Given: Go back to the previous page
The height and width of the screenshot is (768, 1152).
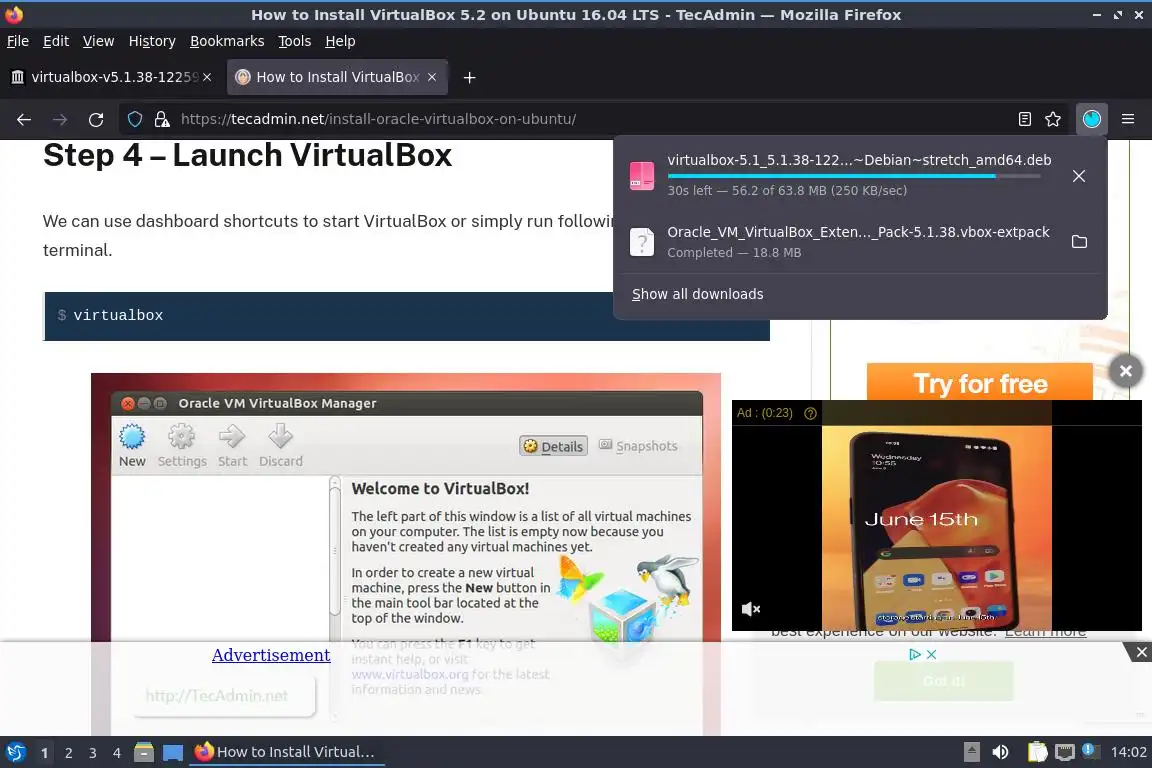Looking at the screenshot, I should pyautogui.click(x=24, y=119).
